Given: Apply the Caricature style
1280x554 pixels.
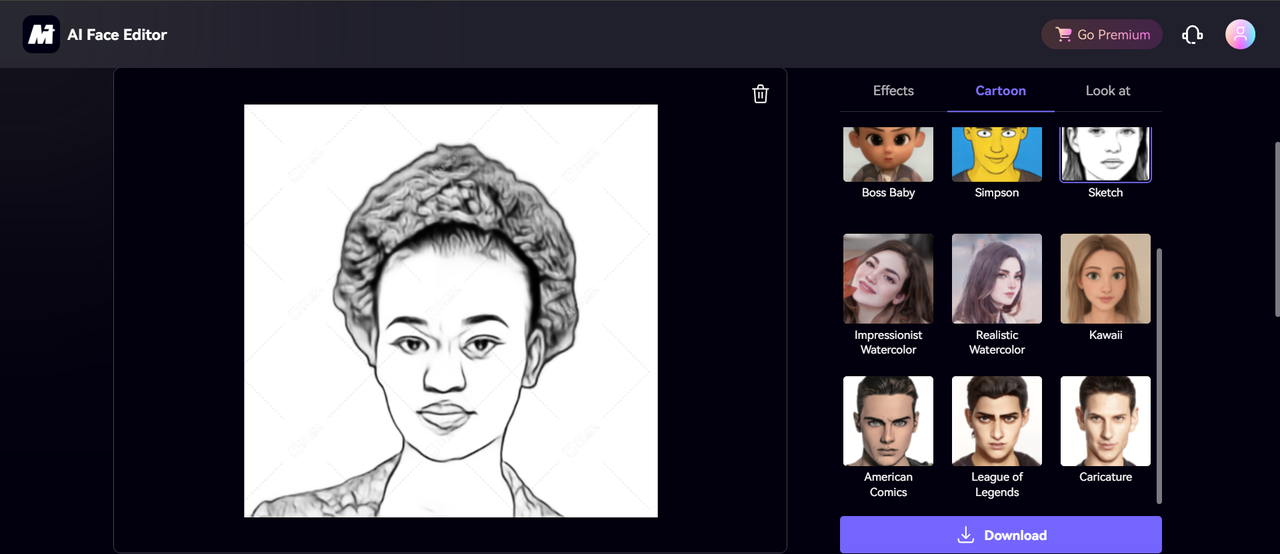Looking at the screenshot, I should pyautogui.click(x=1106, y=421).
